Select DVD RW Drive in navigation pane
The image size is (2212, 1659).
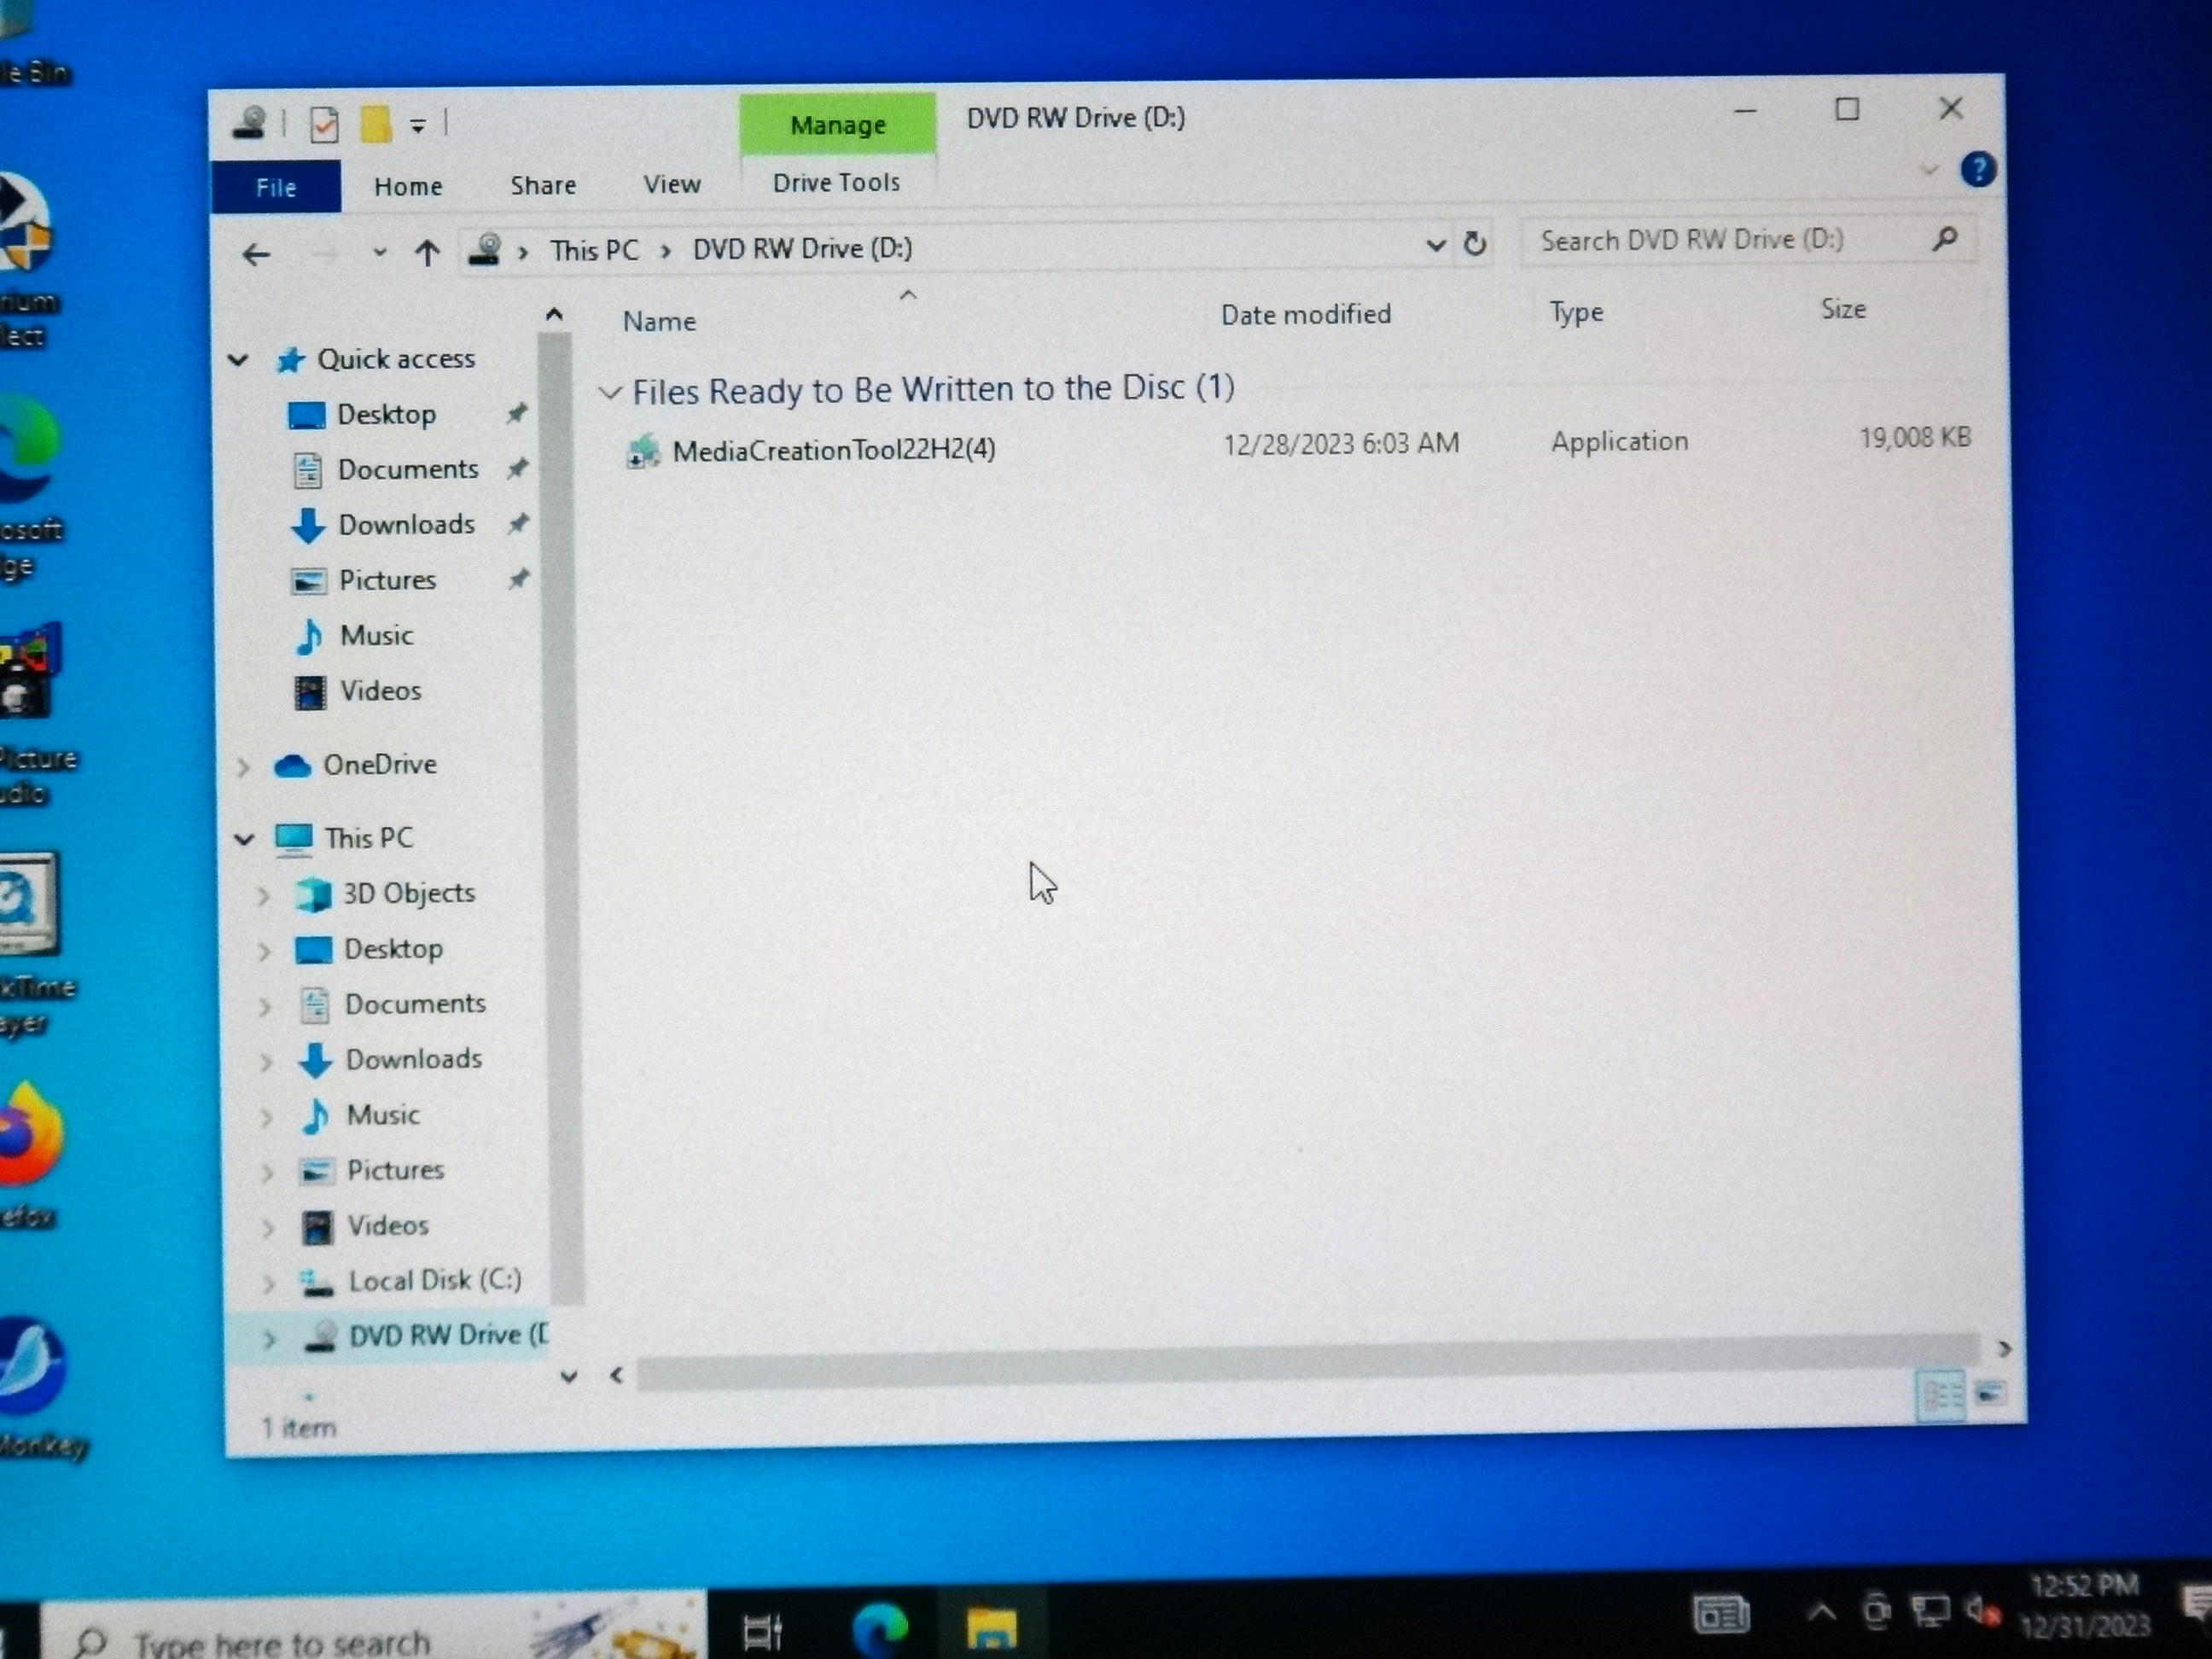coord(448,1336)
